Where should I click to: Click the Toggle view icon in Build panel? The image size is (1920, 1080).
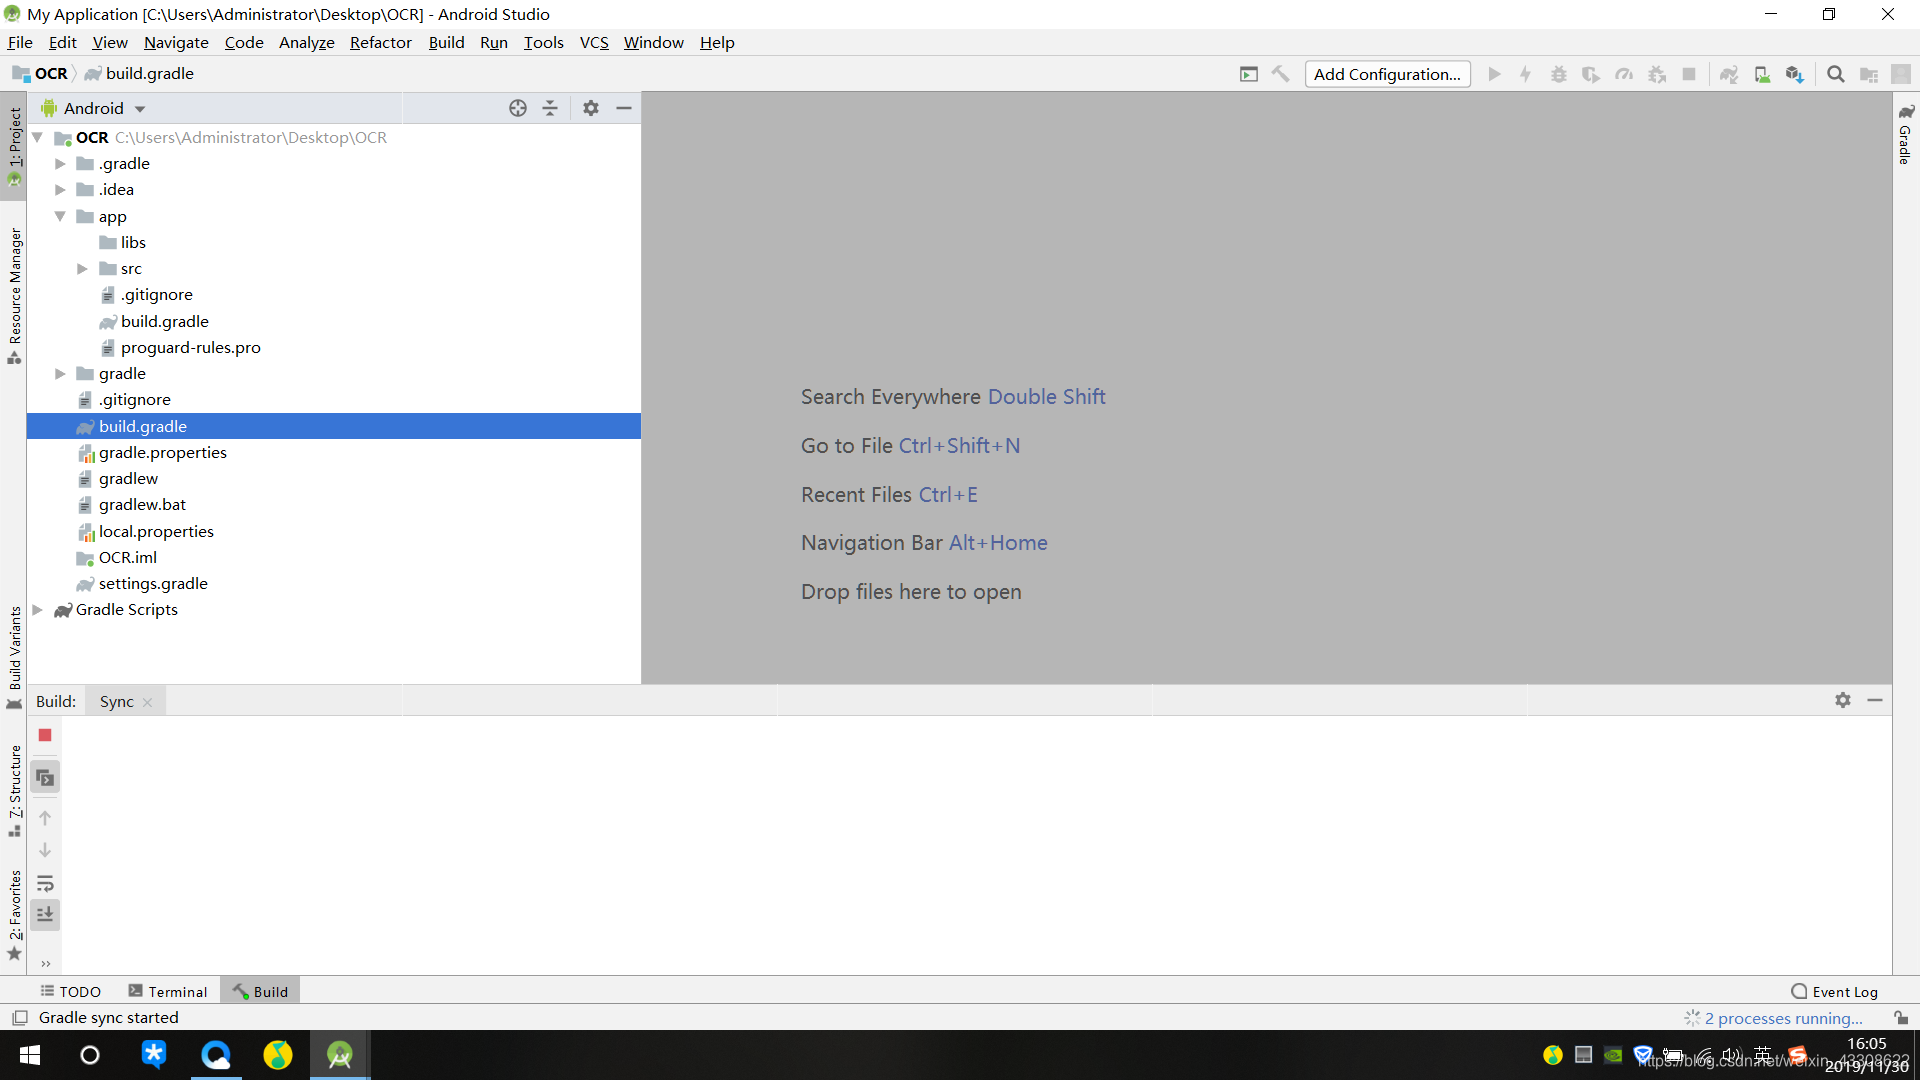[45, 777]
